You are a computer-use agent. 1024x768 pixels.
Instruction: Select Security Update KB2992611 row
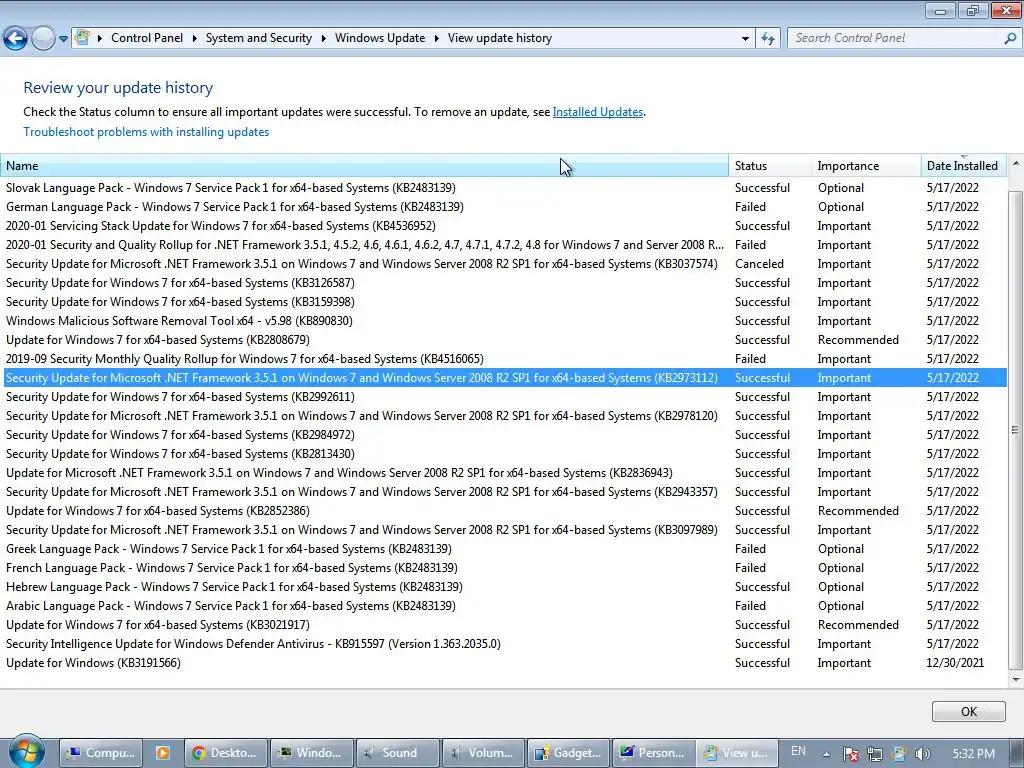pyautogui.click(x=505, y=397)
